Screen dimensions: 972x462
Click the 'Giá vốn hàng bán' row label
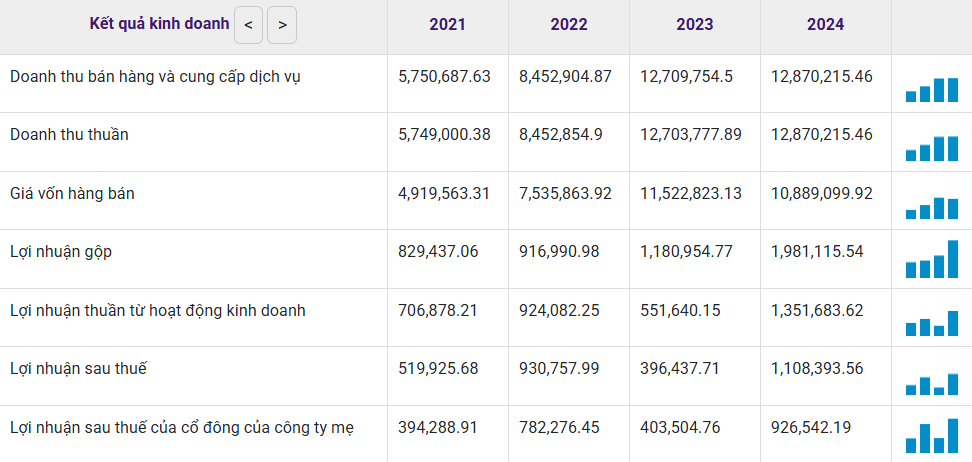[x=72, y=194]
